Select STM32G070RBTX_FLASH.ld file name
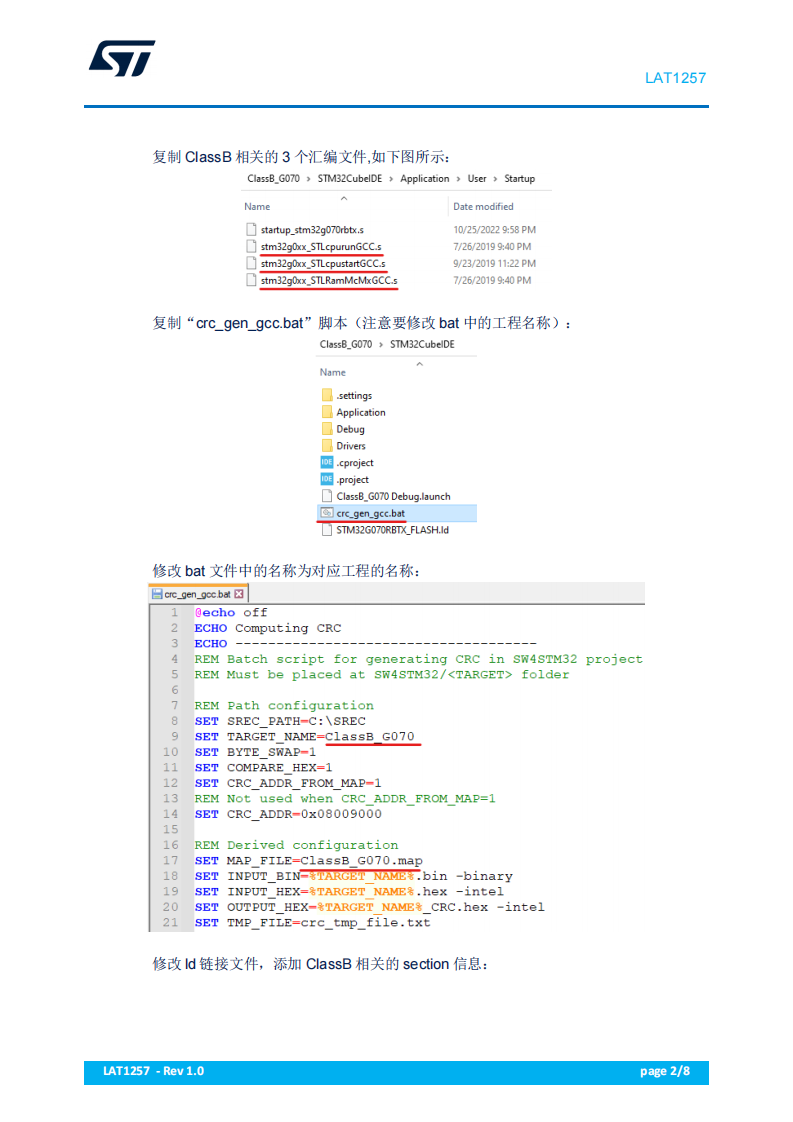The width and height of the screenshot is (793, 1122). pos(393,530)
